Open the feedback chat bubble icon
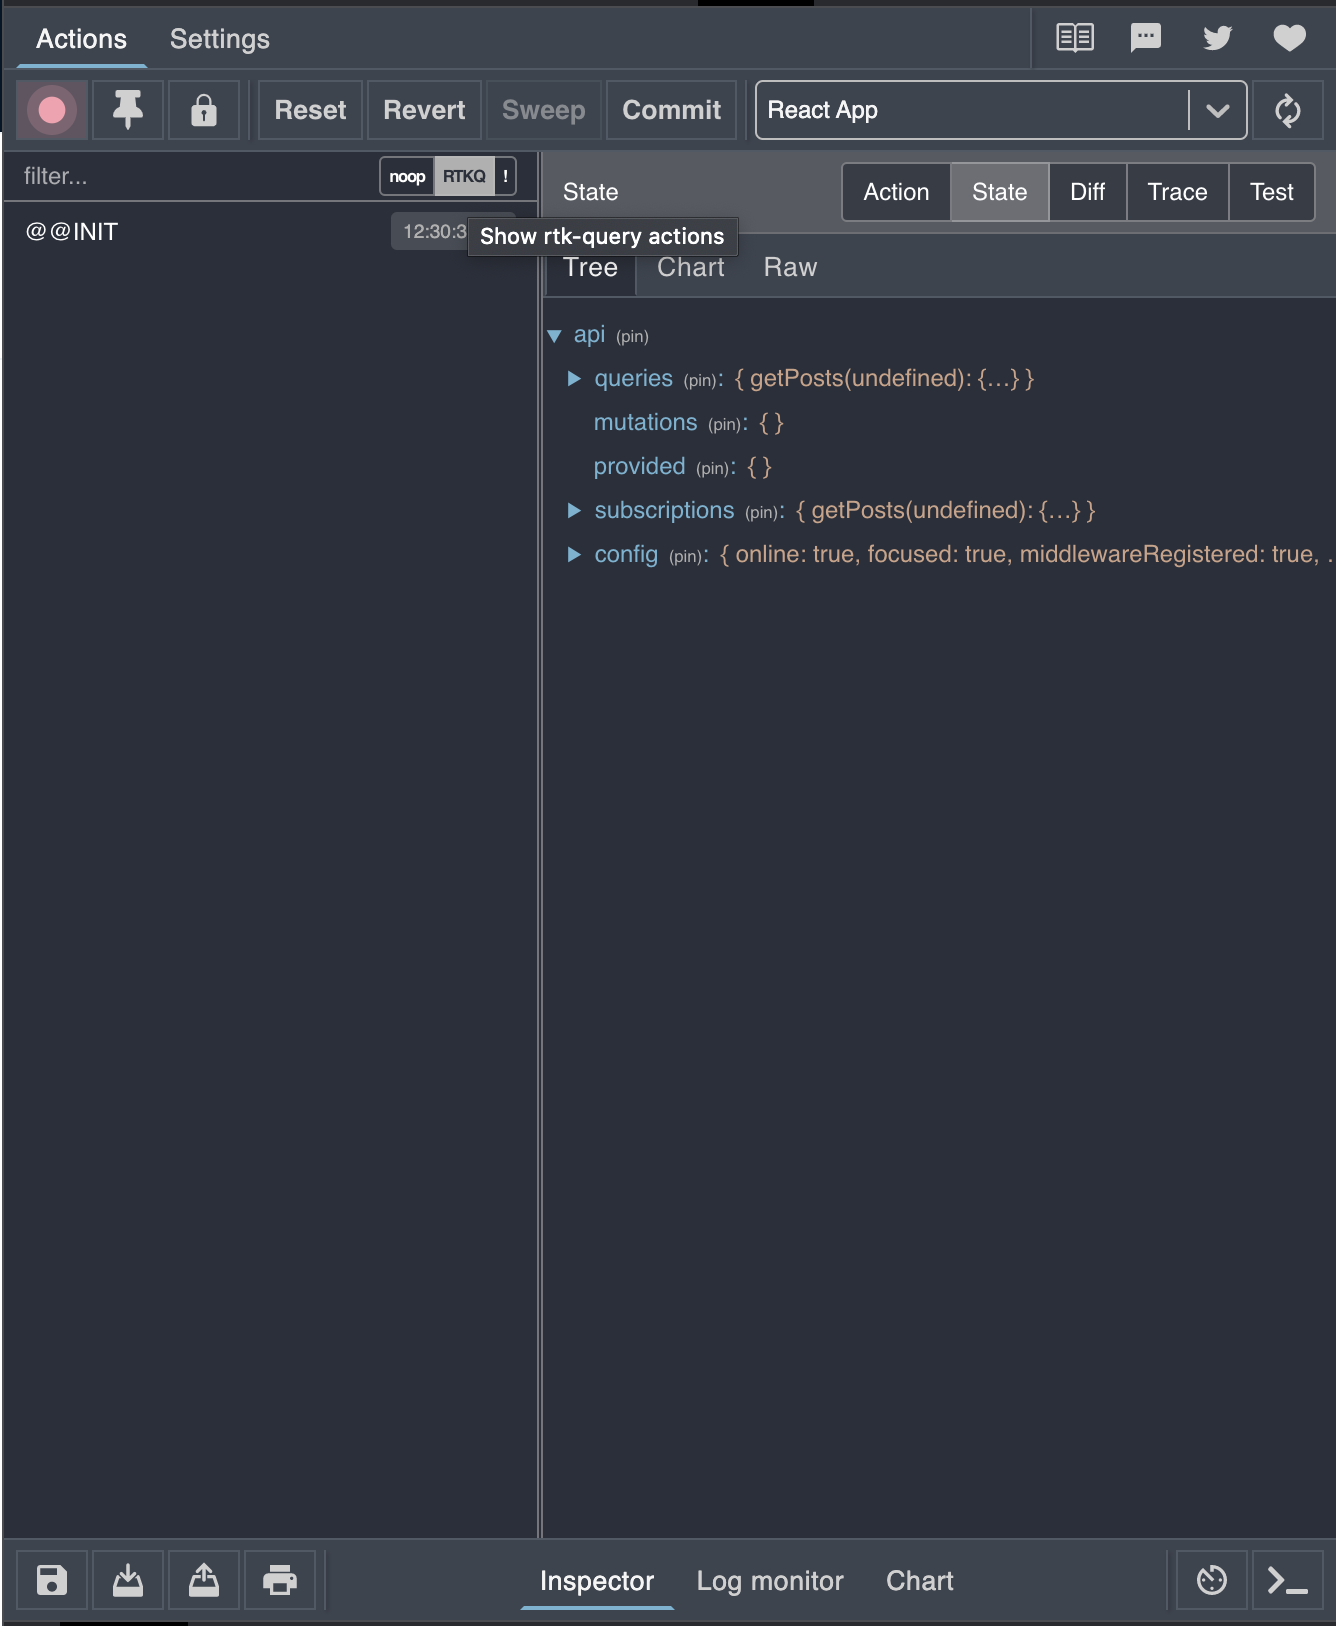The width and height of the screenshot is (1336, 1626). point(1146,38)
